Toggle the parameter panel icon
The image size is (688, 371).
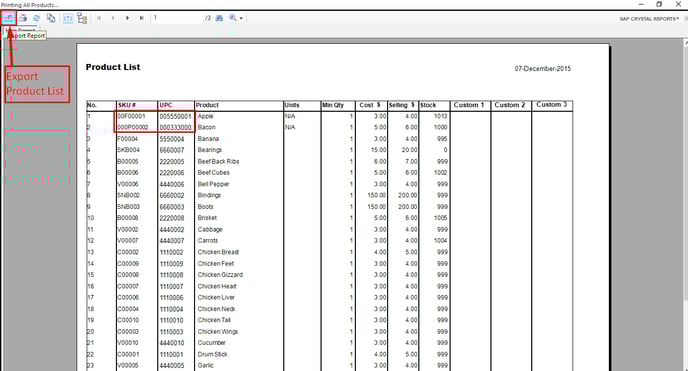(68, 18)
